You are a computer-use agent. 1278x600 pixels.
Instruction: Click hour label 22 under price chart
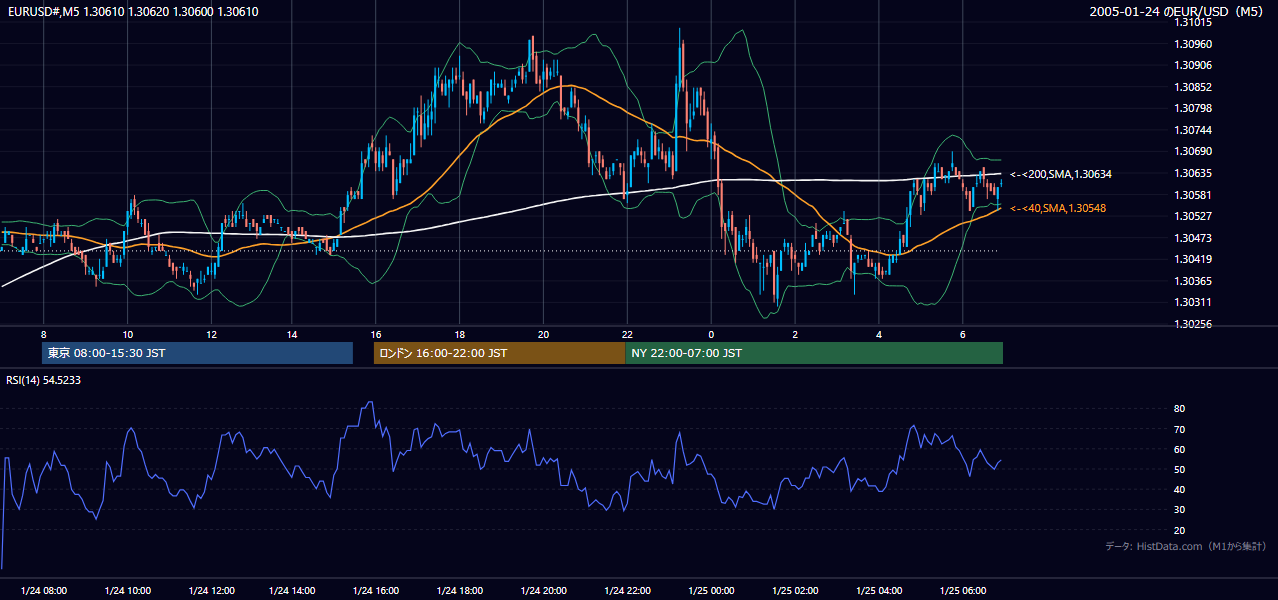click(627, 334)
